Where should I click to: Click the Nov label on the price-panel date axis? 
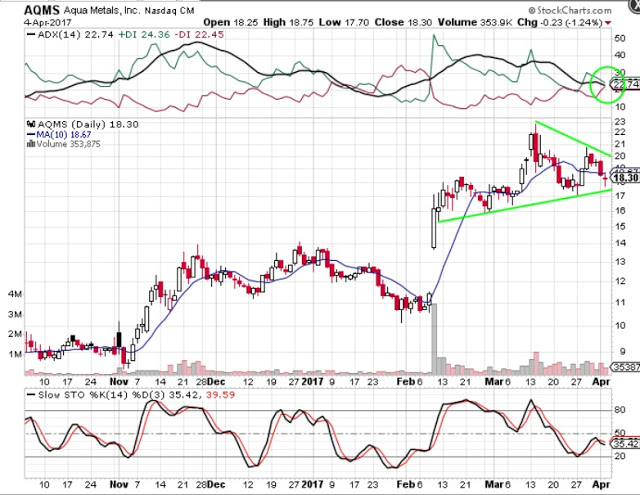[119, 382]
